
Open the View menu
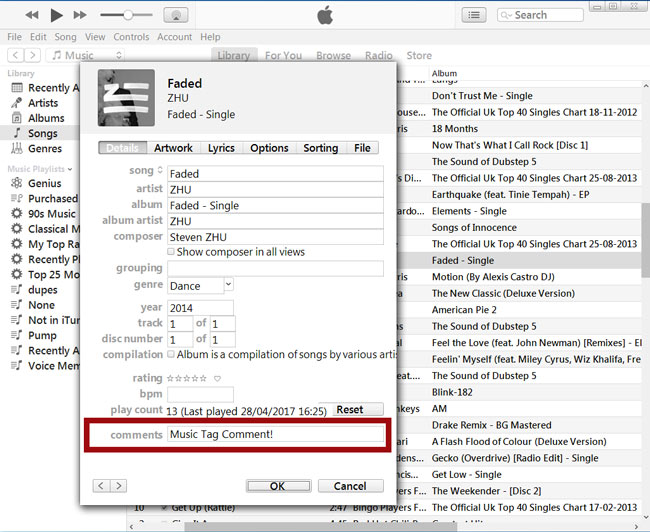95,37
